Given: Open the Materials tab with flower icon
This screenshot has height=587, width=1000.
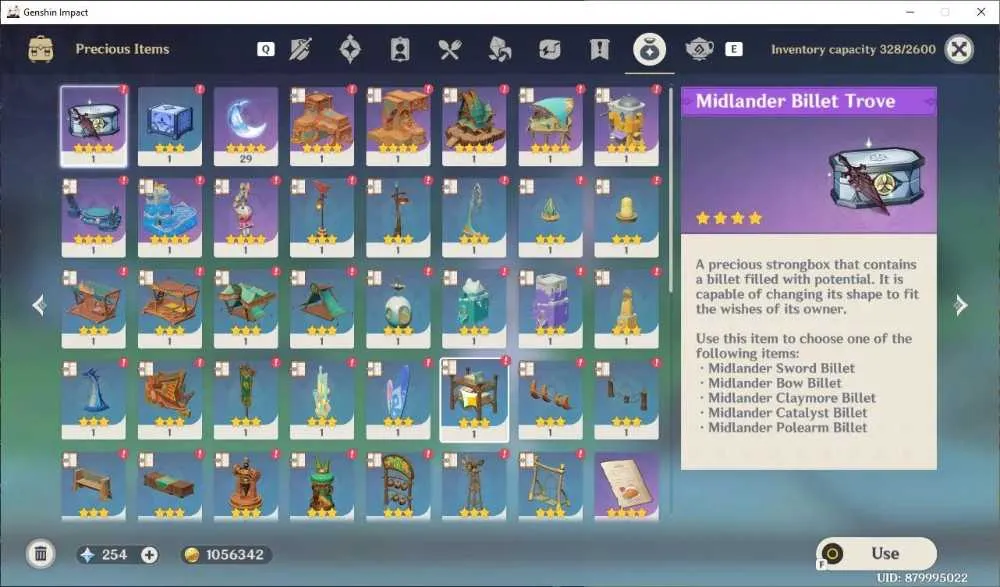Looking at the screenshot, I should point(499,49).
